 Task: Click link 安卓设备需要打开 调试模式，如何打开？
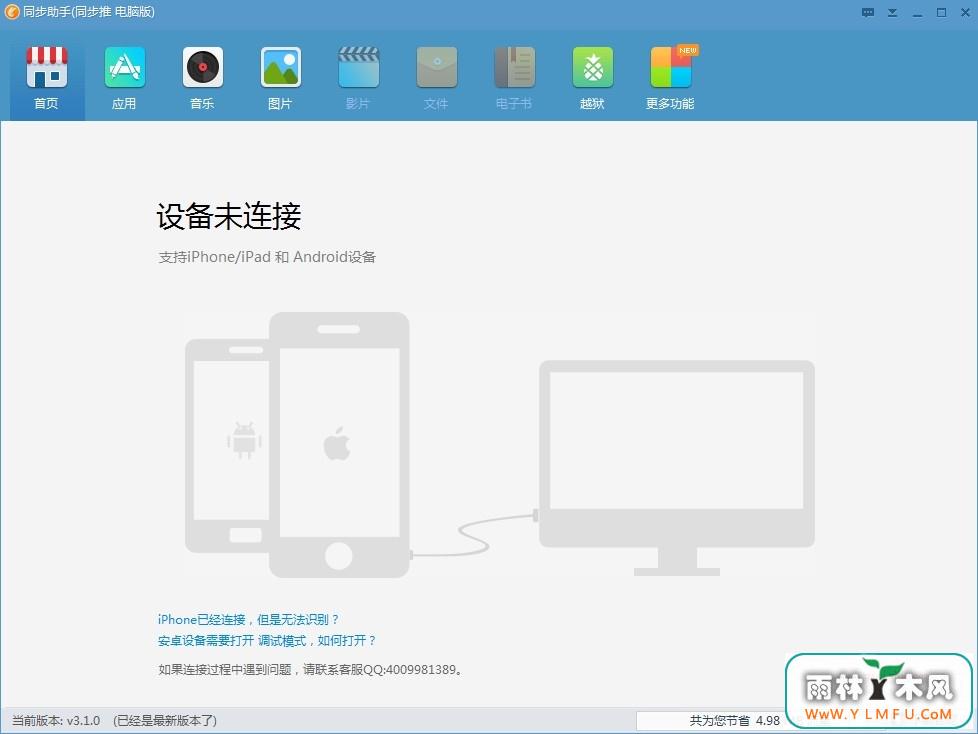point(267,640)
